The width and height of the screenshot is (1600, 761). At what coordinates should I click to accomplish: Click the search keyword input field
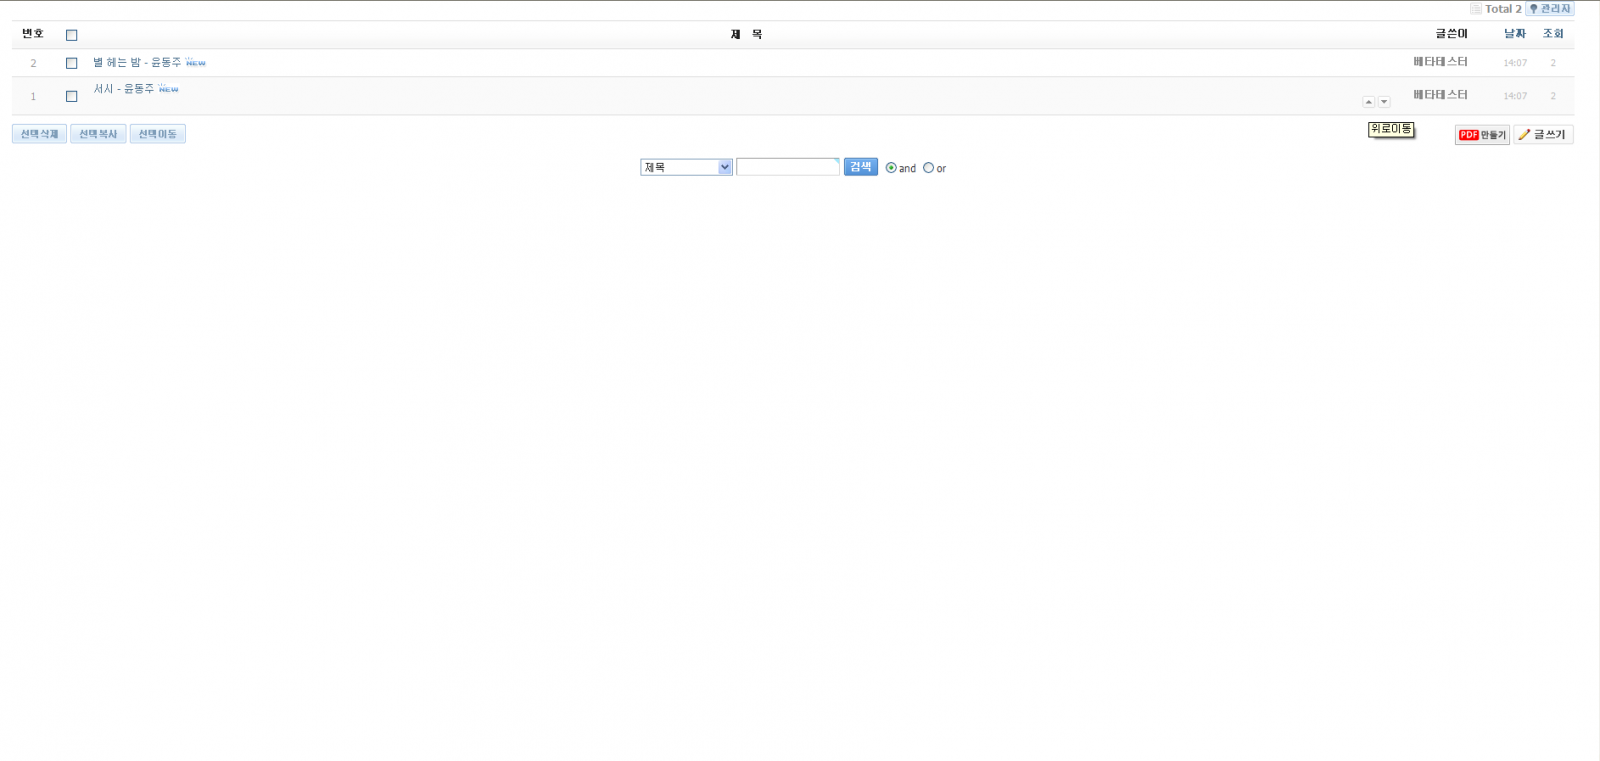(788, 167)
